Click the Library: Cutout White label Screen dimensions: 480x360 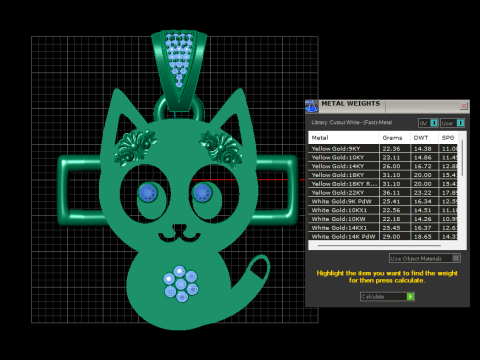click(351, 122)
